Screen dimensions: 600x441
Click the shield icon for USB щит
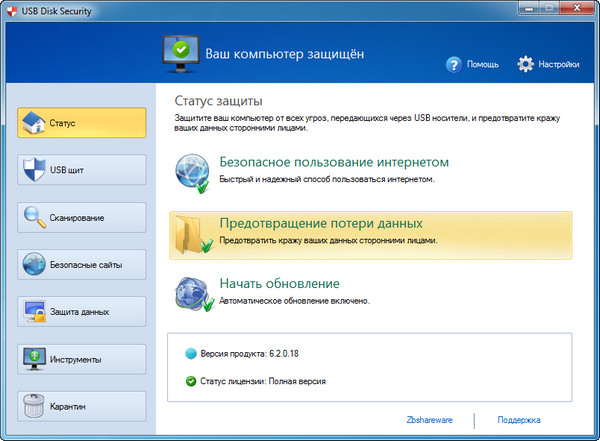click(33, 170)
